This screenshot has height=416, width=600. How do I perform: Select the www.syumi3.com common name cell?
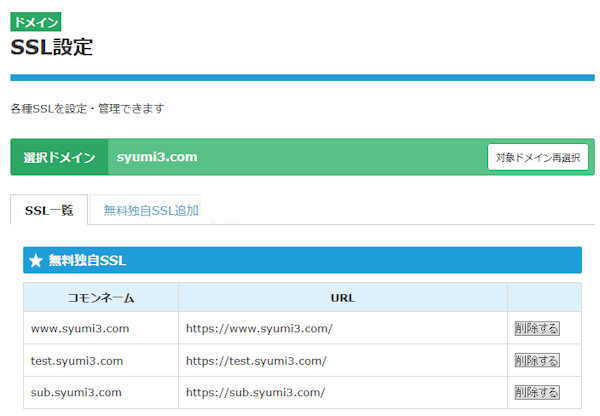(x=80, y=328)
